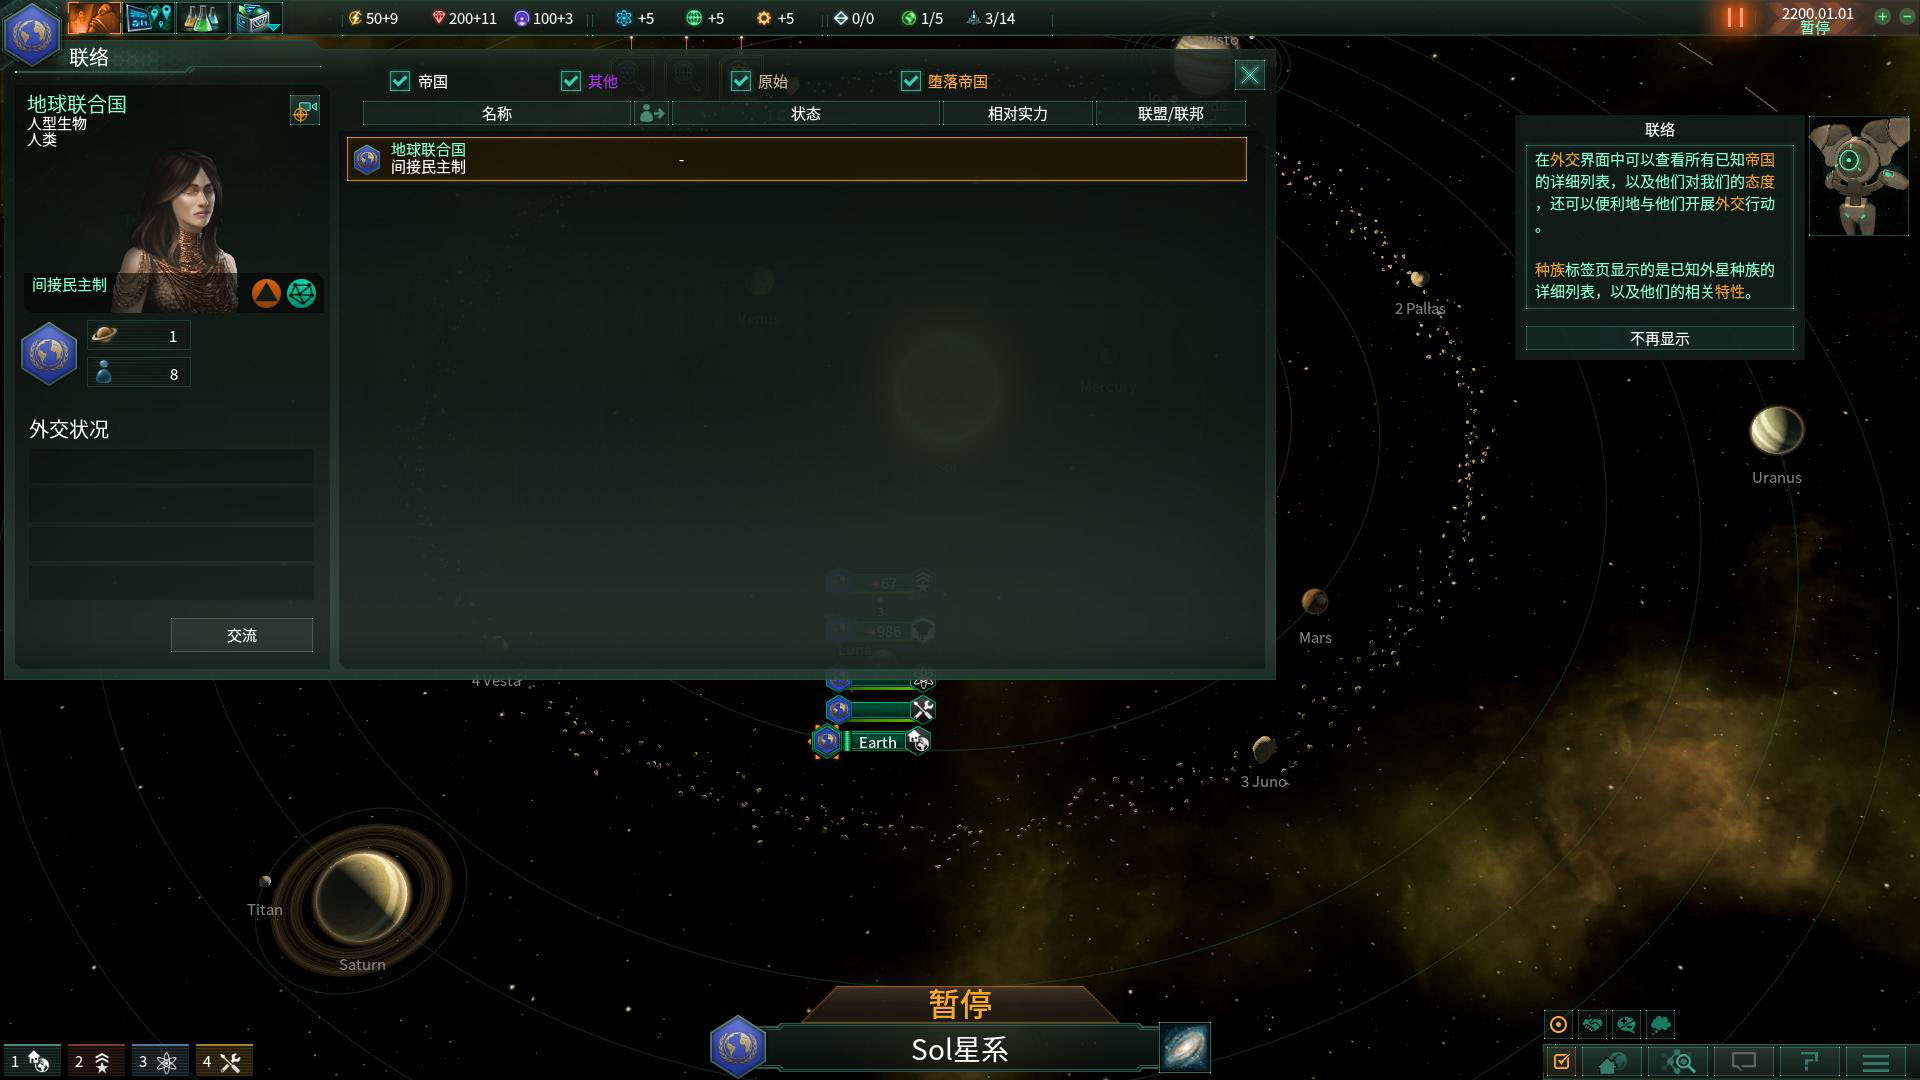Toggle the 帝国 empire filter checkbox
This screenshot has height=1080, width=1920.
(x=402, y=80)
